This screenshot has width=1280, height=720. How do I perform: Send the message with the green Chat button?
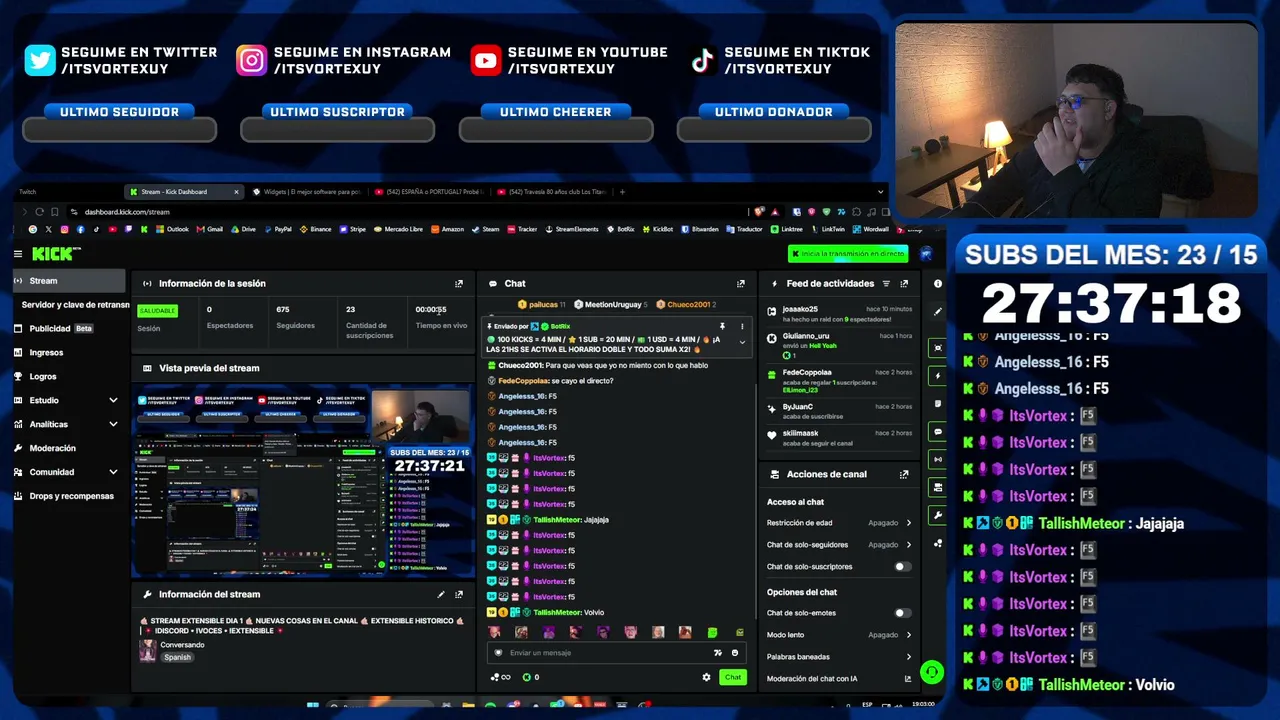click(x=733, y=677)
